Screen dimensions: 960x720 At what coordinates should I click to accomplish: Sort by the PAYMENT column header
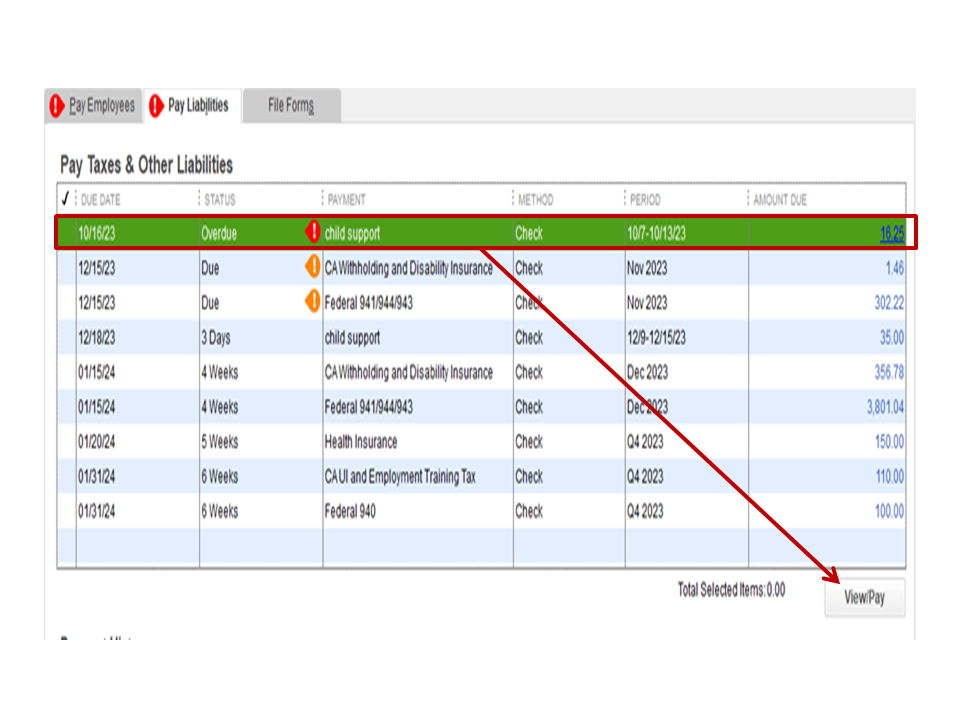pyautogui.click(x=347, y=200)
